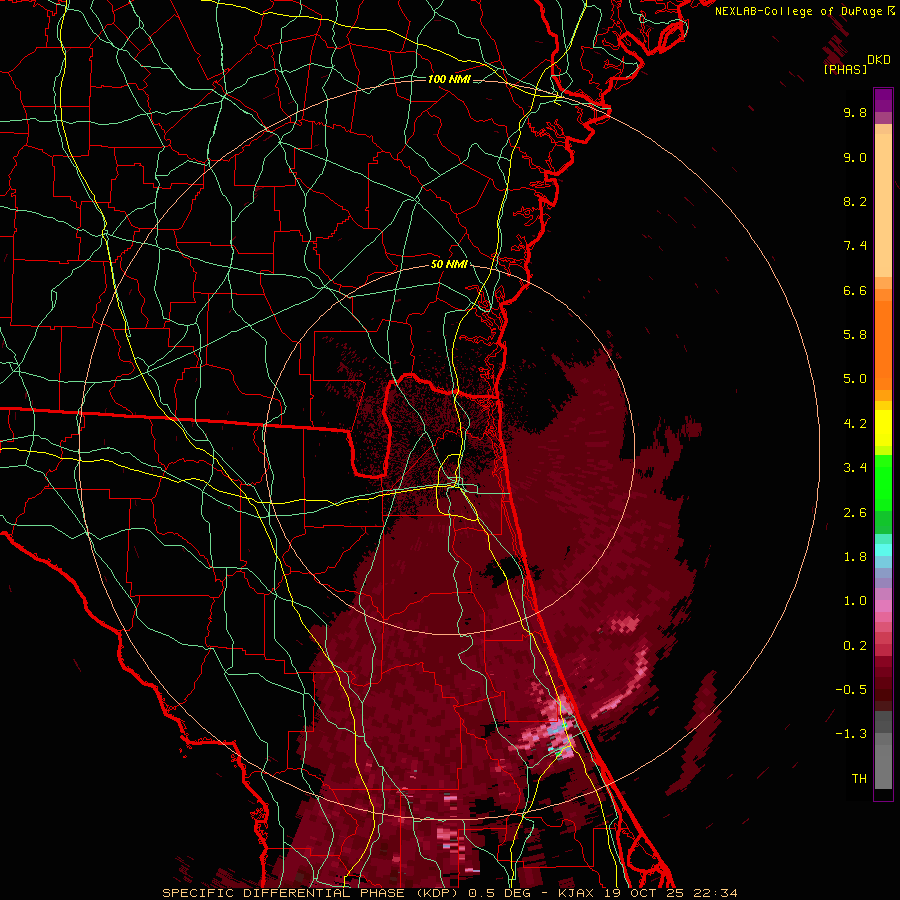
Task: Click the yellow segment of the color bar
Action: (x=883, y=428)
